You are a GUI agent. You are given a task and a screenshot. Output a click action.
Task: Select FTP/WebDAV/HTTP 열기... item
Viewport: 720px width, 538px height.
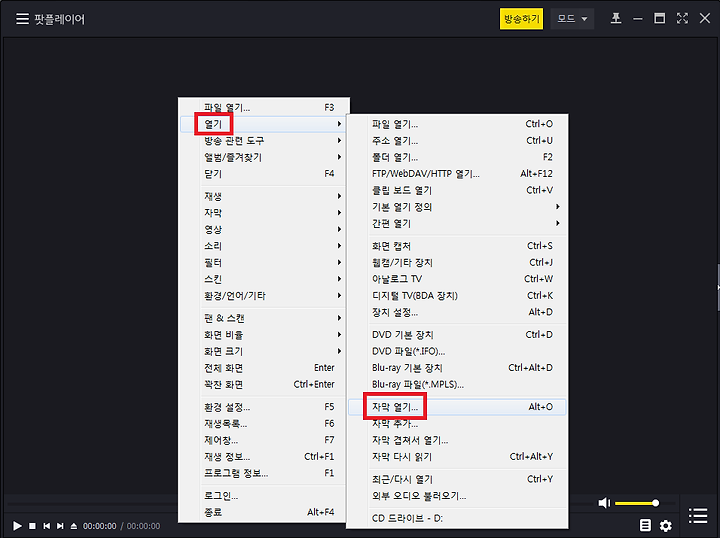[x=457, y=174]
